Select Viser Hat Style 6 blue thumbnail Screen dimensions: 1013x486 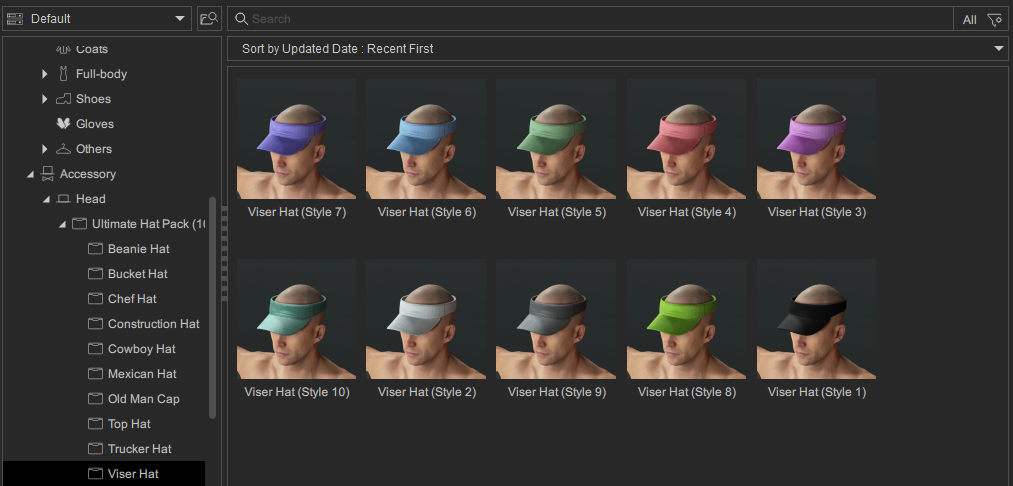pos(426,139)
